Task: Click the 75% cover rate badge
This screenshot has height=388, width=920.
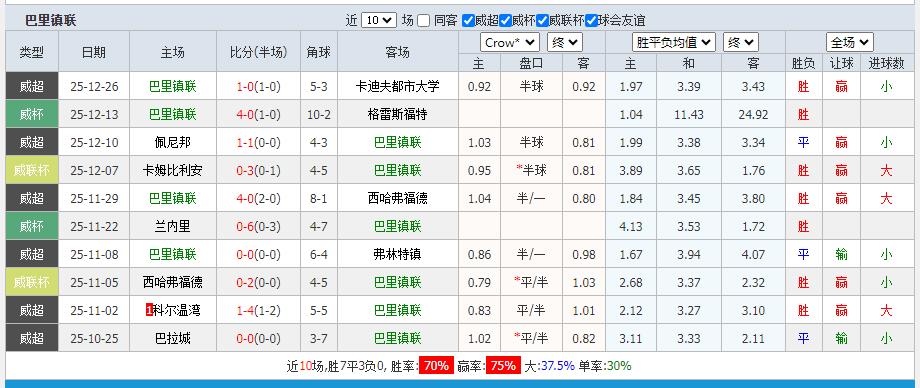Action: pyautogui.click(x=503, y=366)
